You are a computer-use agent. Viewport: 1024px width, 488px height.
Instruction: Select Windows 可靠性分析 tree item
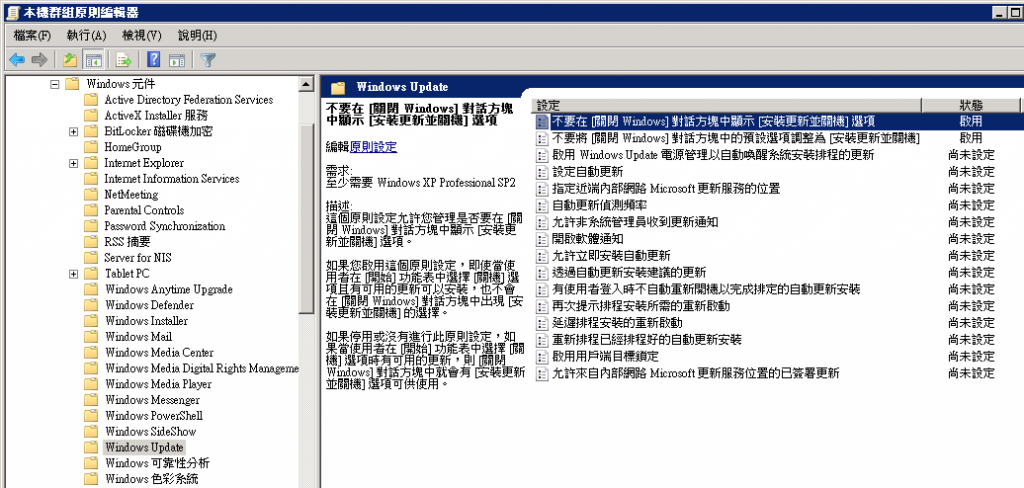tap(157, 463)
